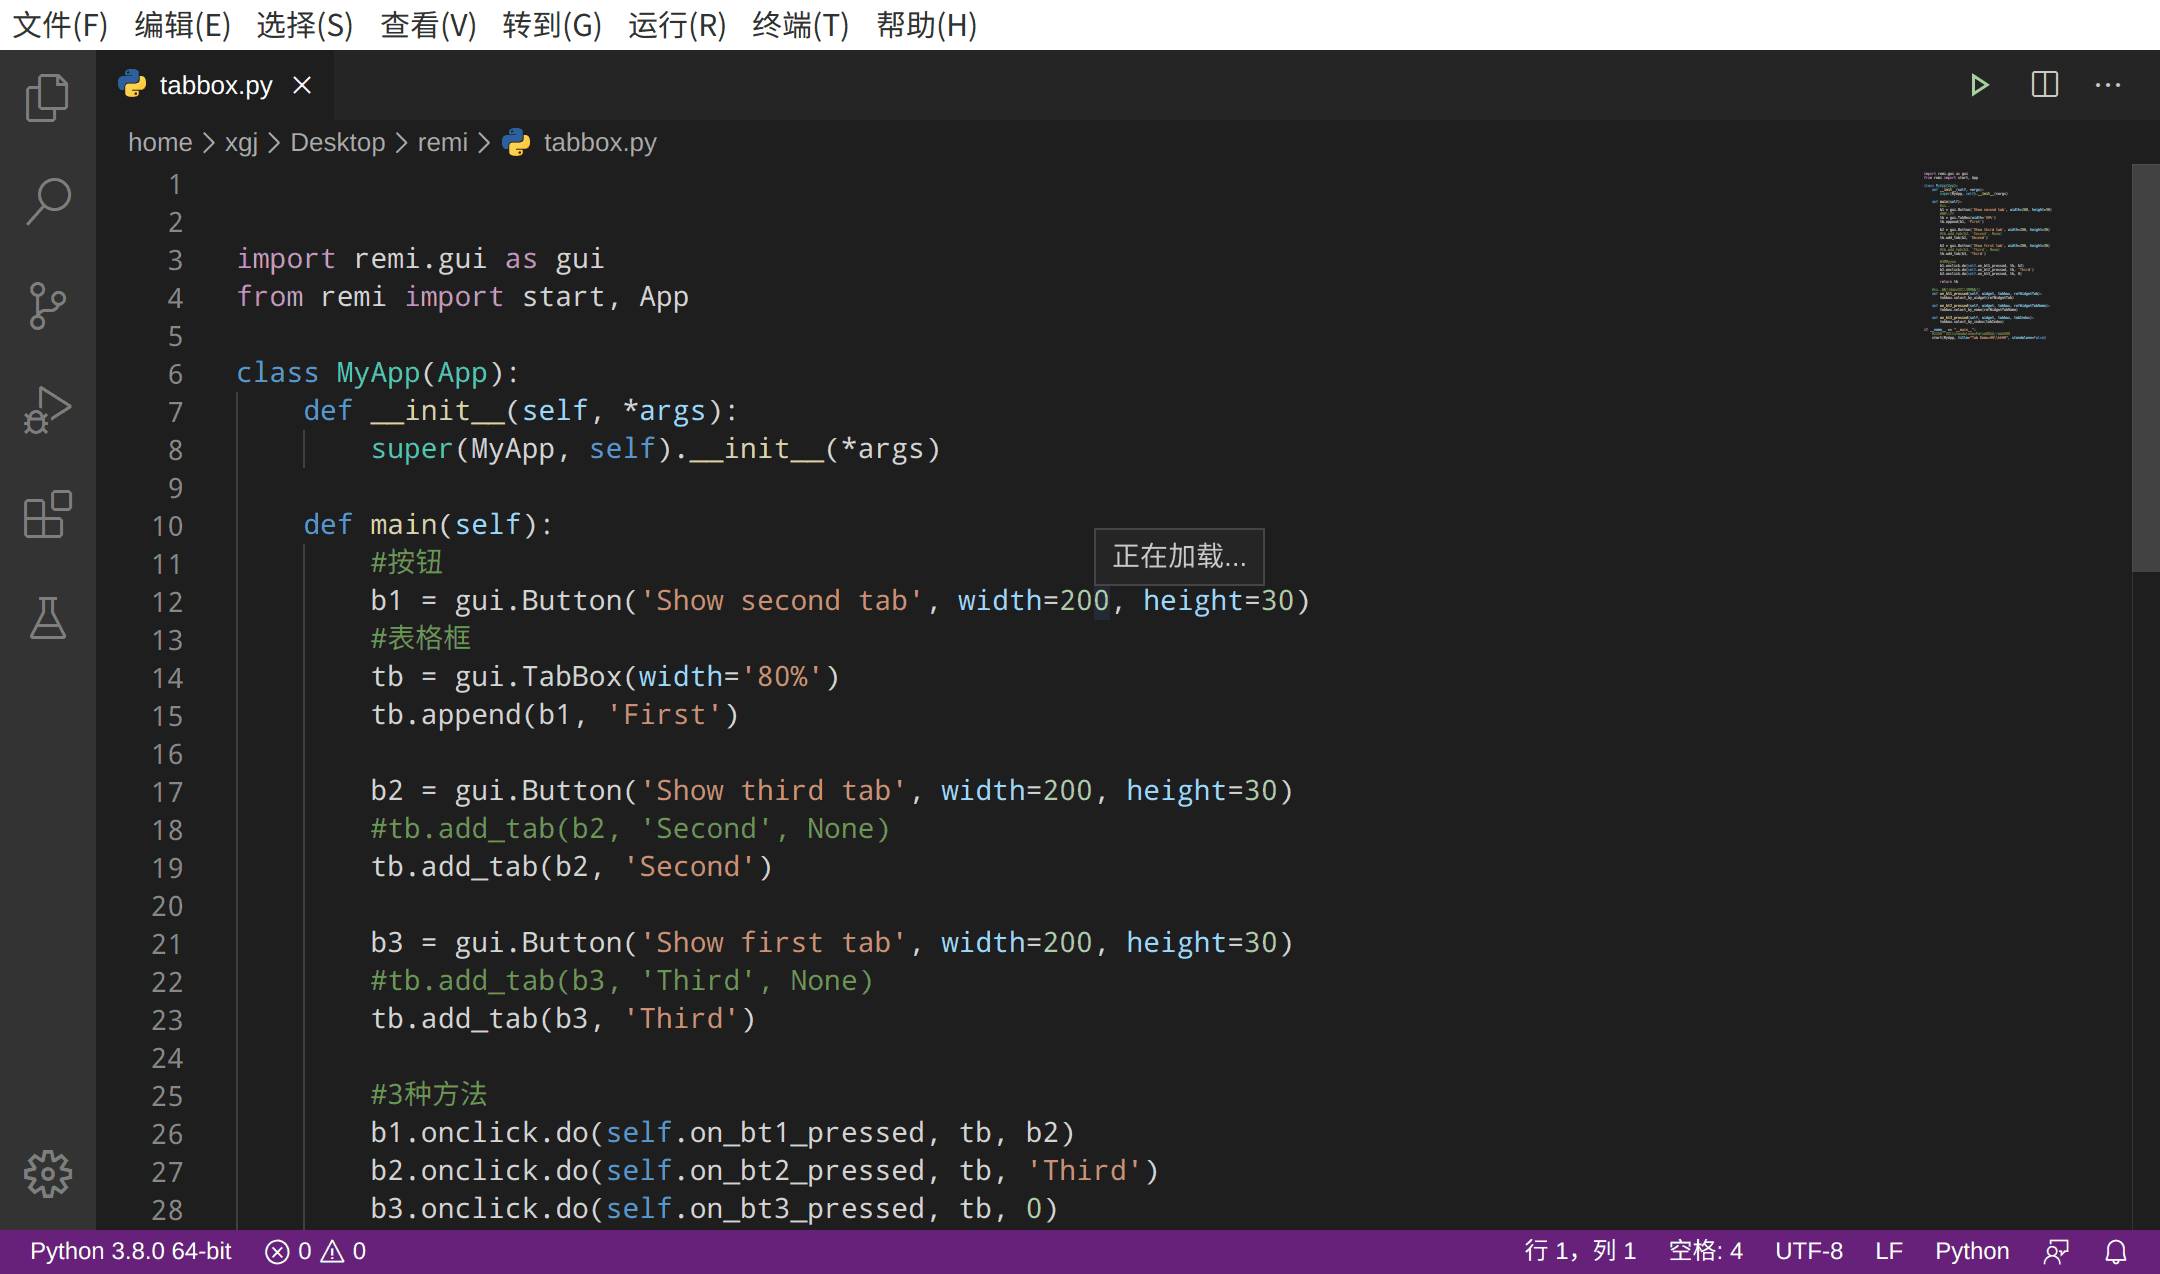
Task: Select the tabbox.py editor tab
Action: (214, 85)
